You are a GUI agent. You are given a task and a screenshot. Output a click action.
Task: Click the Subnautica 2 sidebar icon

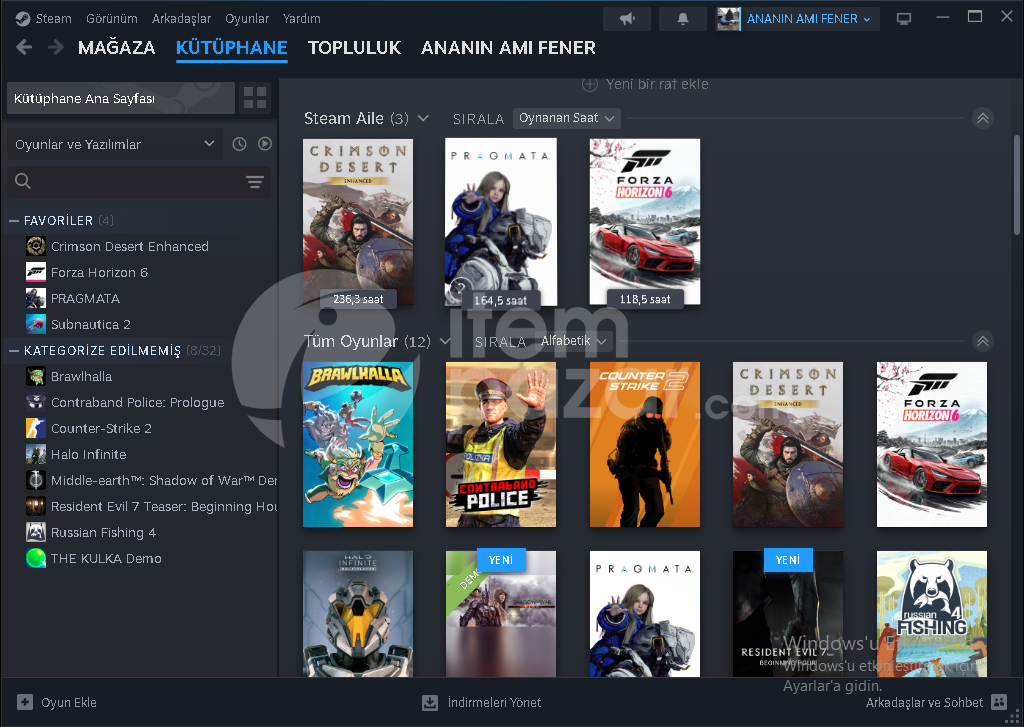pyautogui.click(x=36, y=324)
